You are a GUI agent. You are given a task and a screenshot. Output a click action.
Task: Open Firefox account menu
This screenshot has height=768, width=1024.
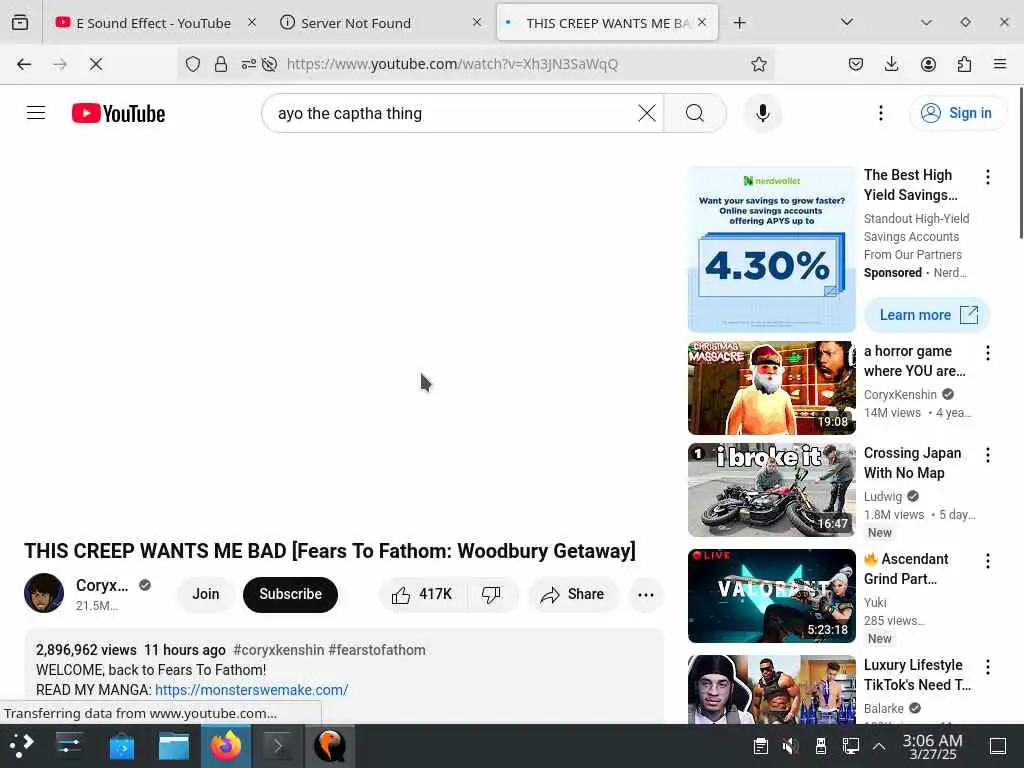(928, 64)
